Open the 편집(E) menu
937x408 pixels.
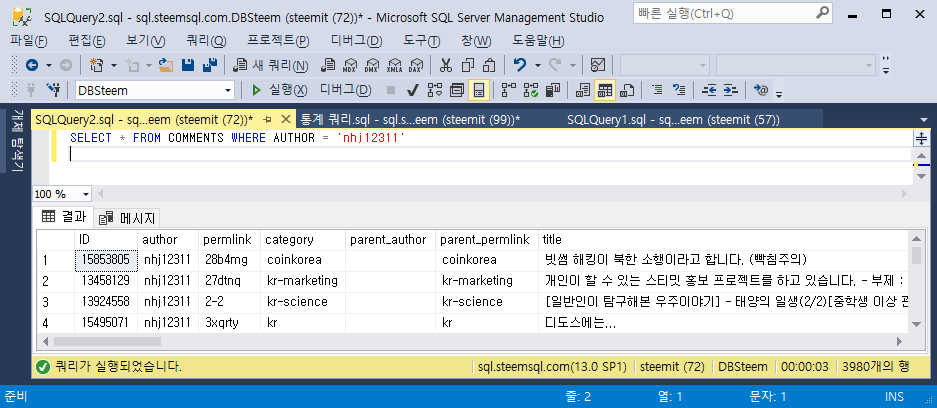click(x=87, y=41)
